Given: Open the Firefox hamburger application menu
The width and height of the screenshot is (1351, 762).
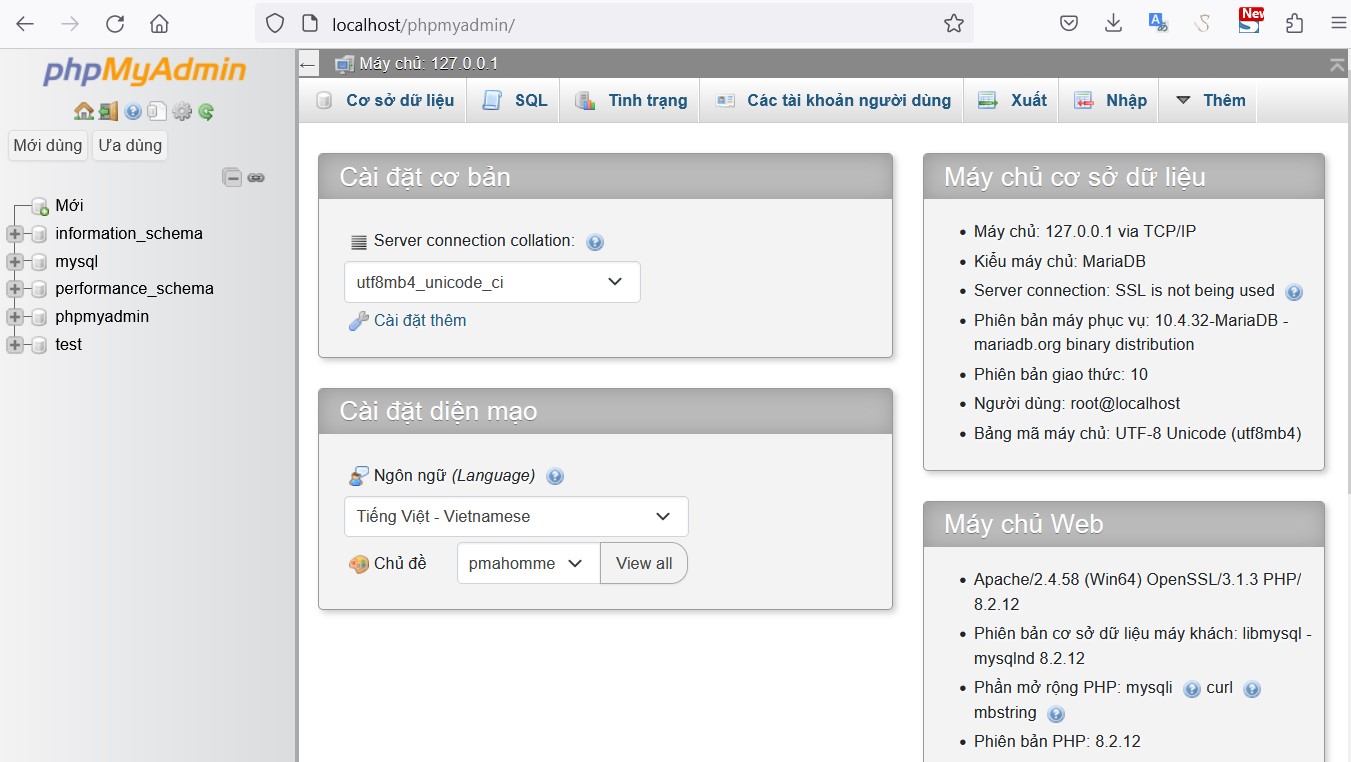Looking at the screenshot, I should point(1338,23).
